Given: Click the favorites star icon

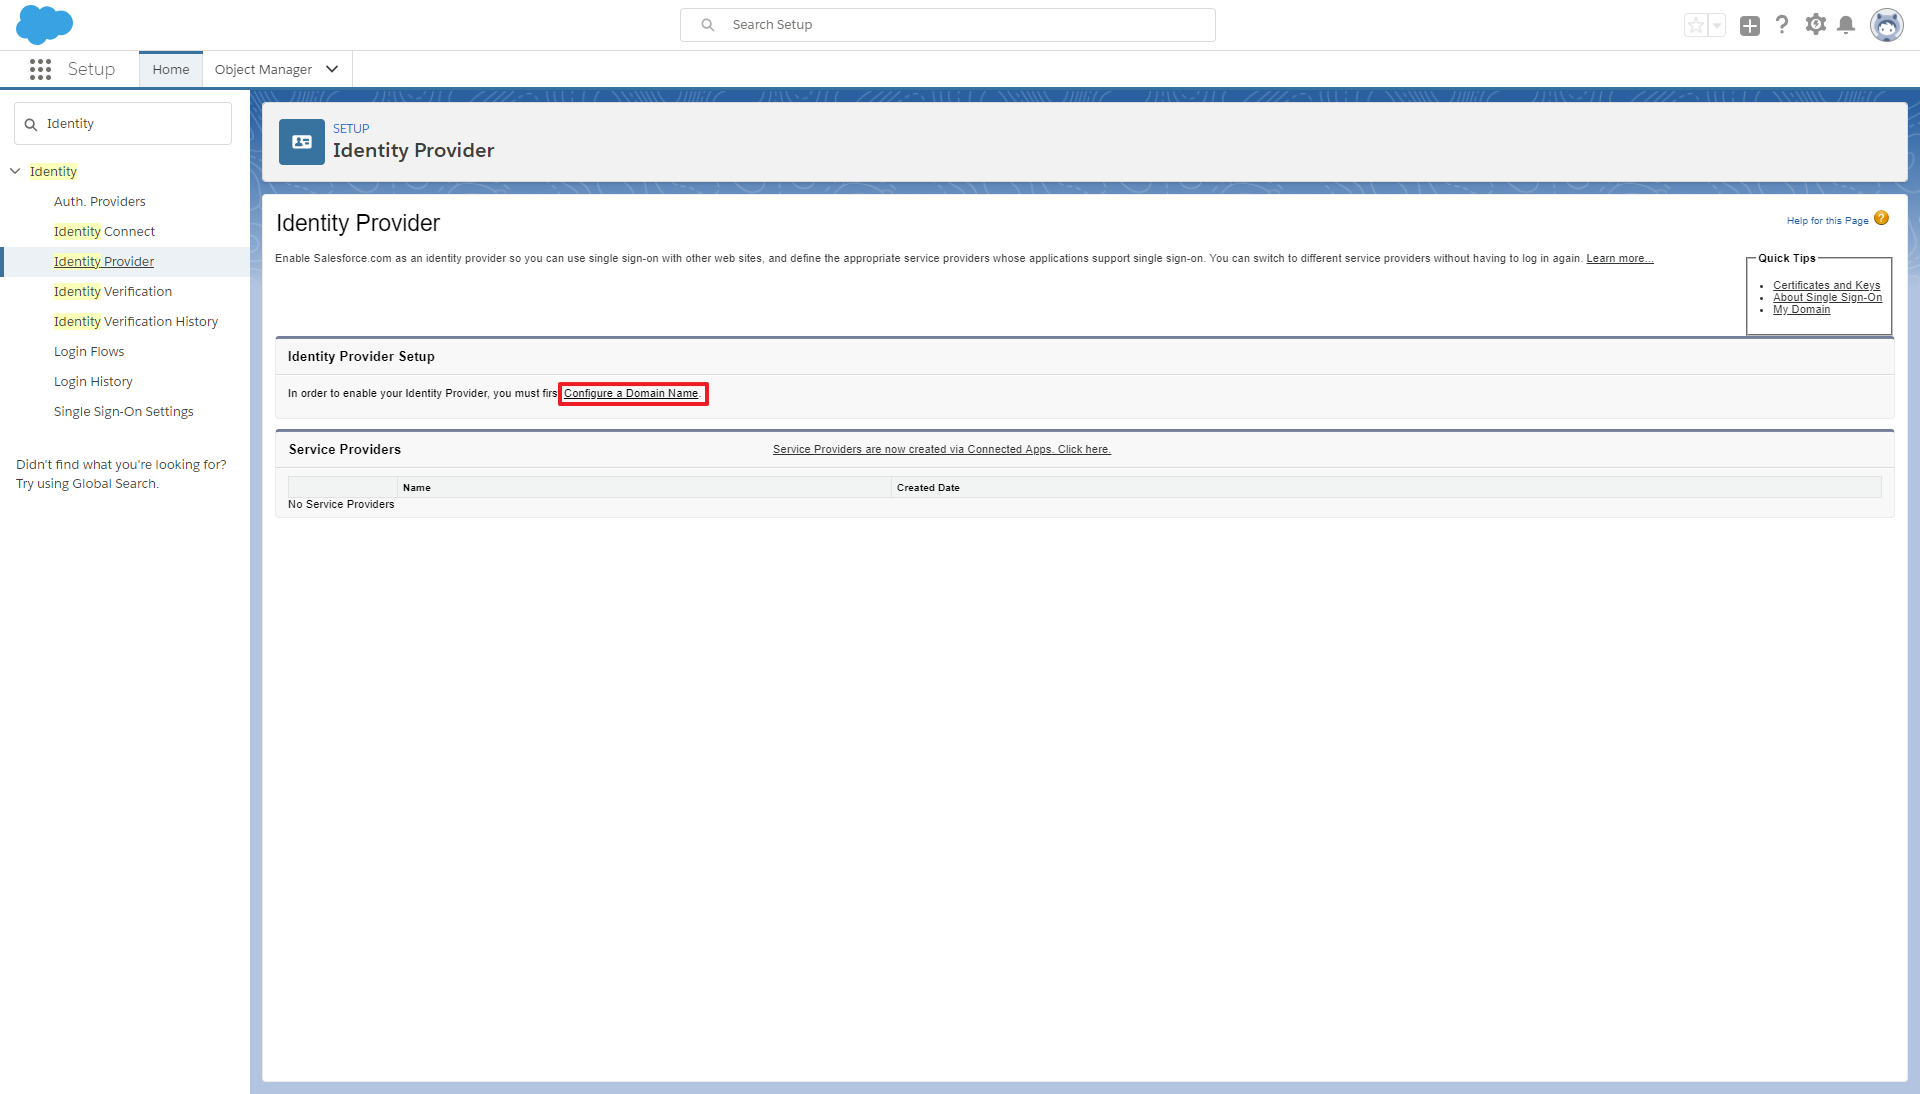Looking at the screenshot, I should [1695, 25].
